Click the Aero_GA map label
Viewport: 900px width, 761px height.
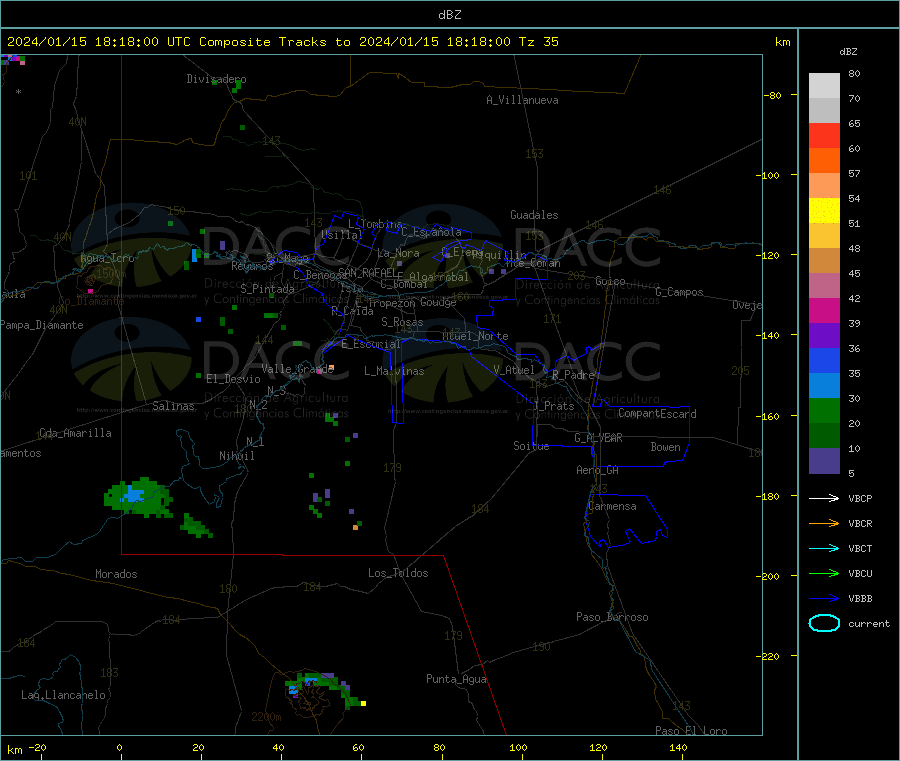click(x=598, y=470)
